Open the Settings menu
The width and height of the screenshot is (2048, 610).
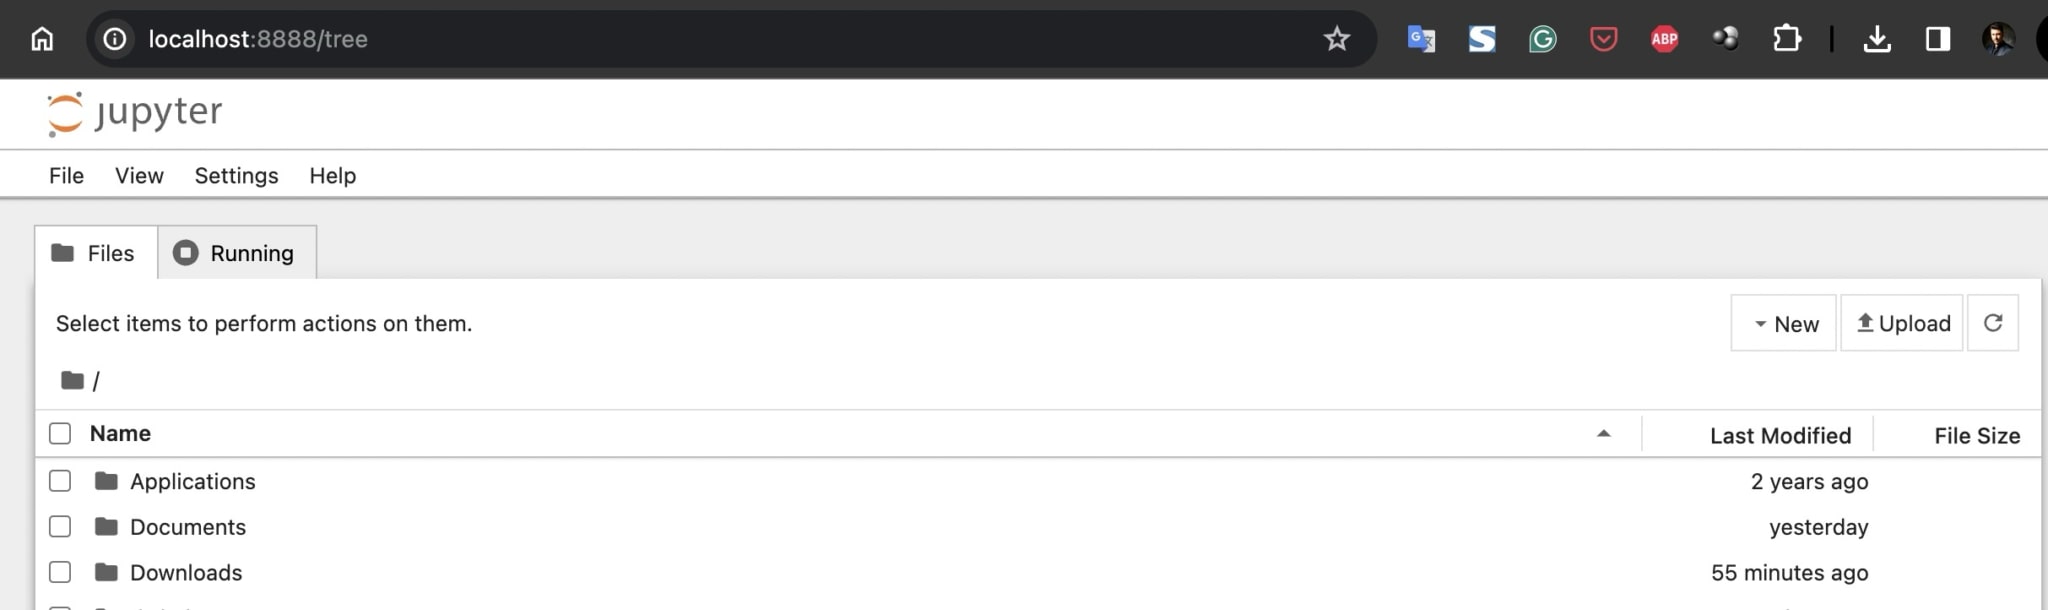click(236, 175)
